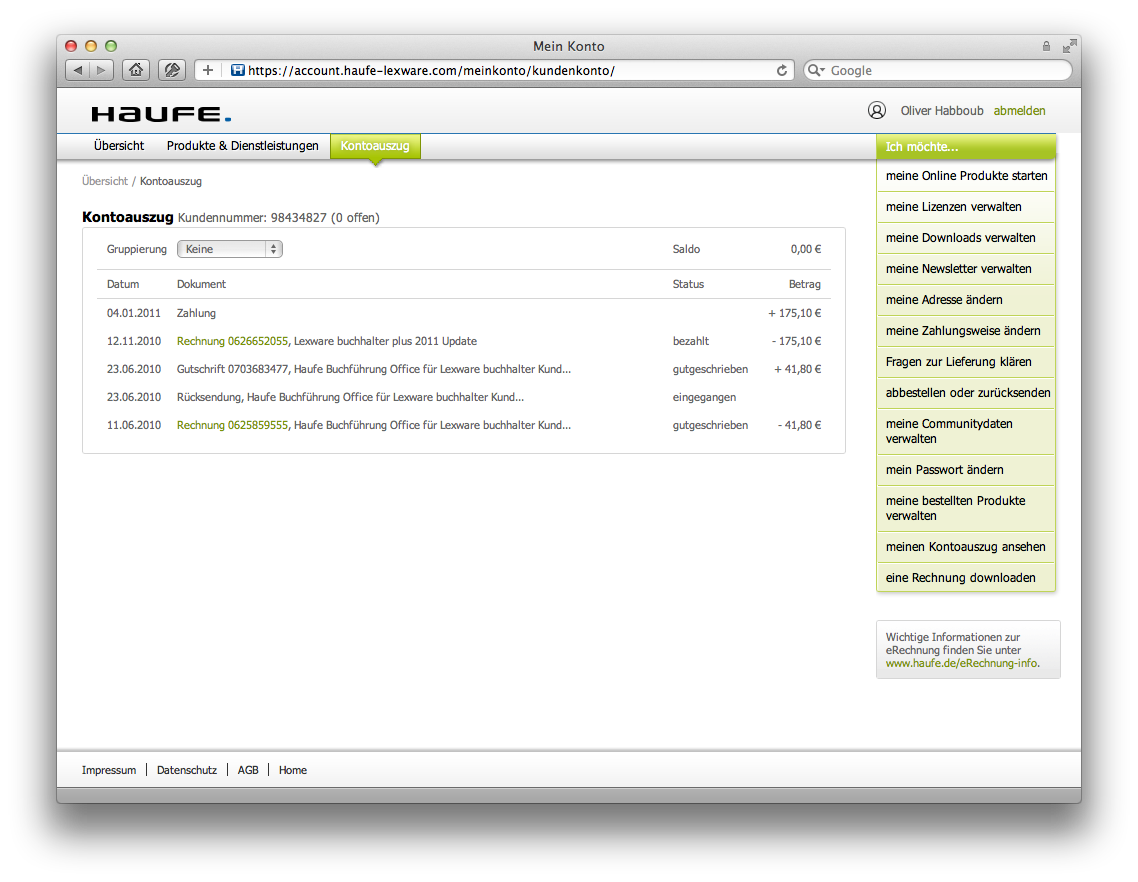Click the toolbar icon right of Home
This screenshot has height=882, width=1138.
(172, 70)
